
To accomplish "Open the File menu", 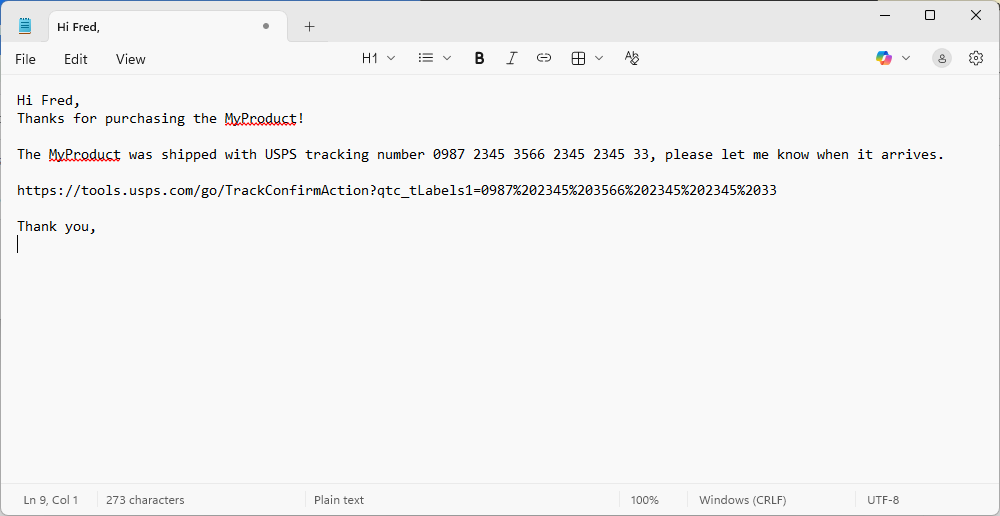I will point(26,59).
